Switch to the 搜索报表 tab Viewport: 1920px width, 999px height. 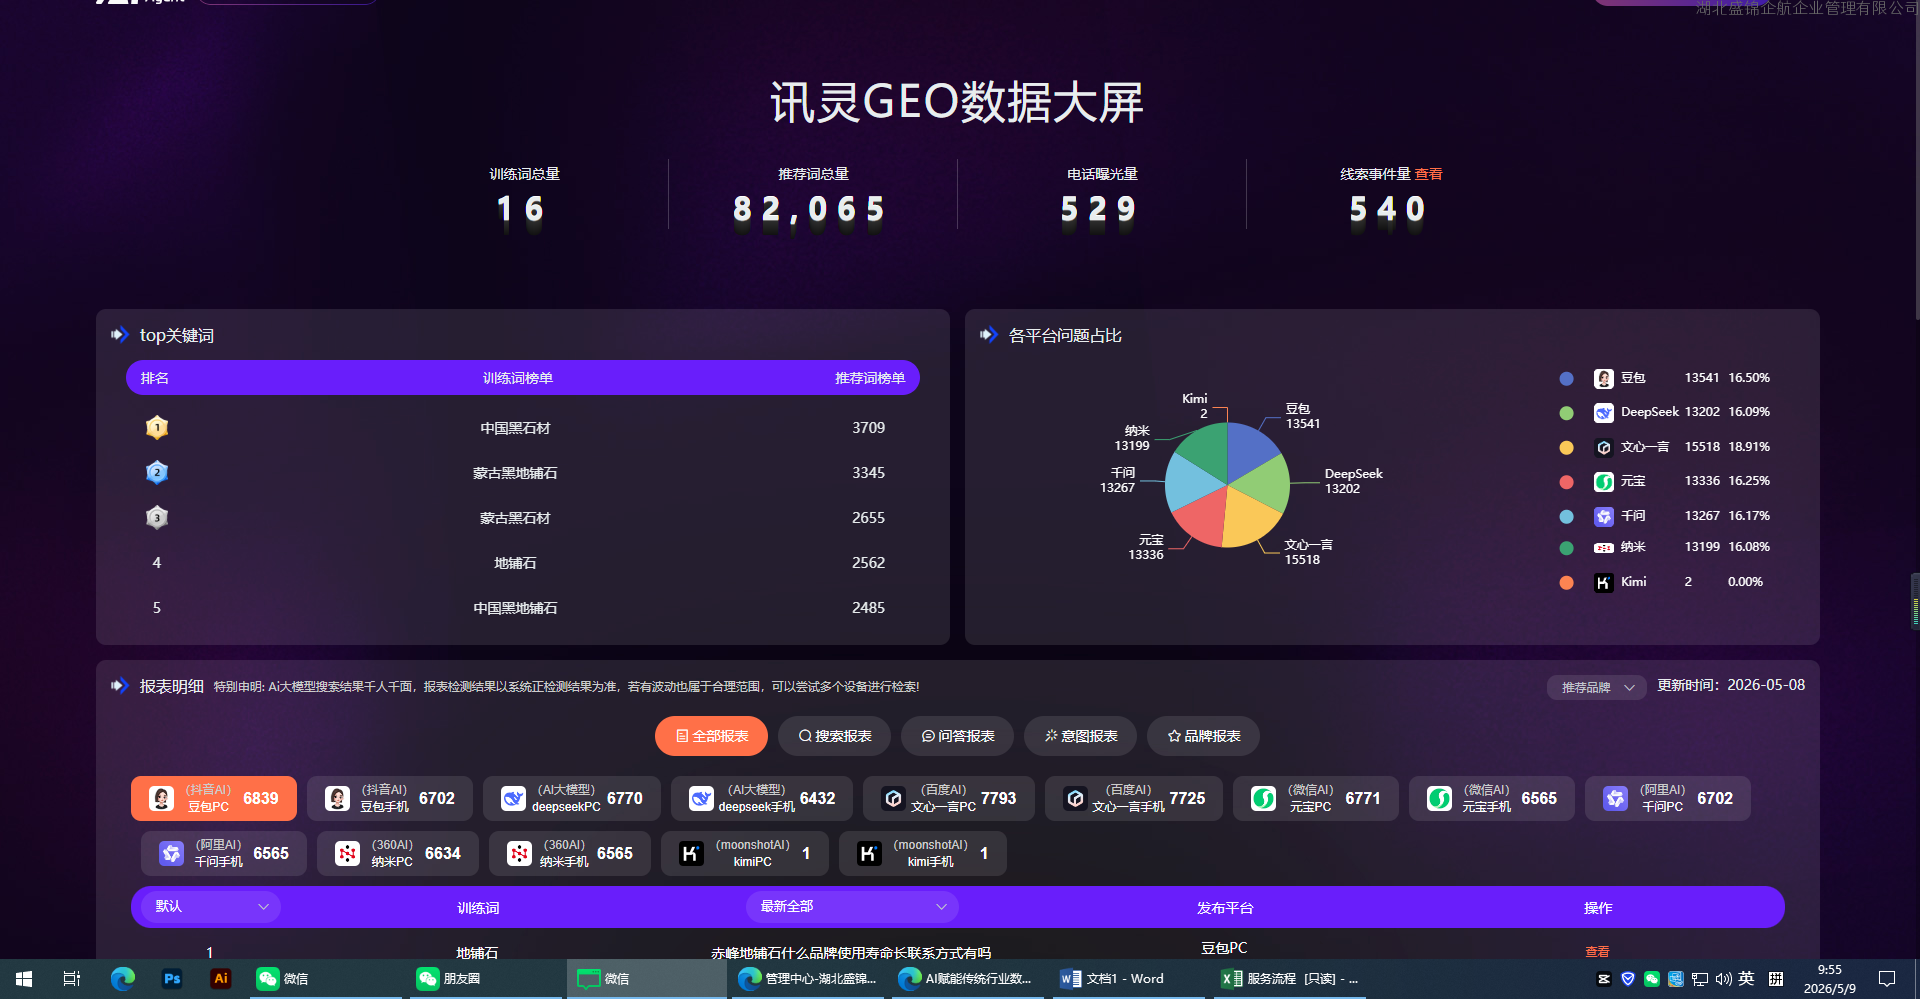click(834, 736)
